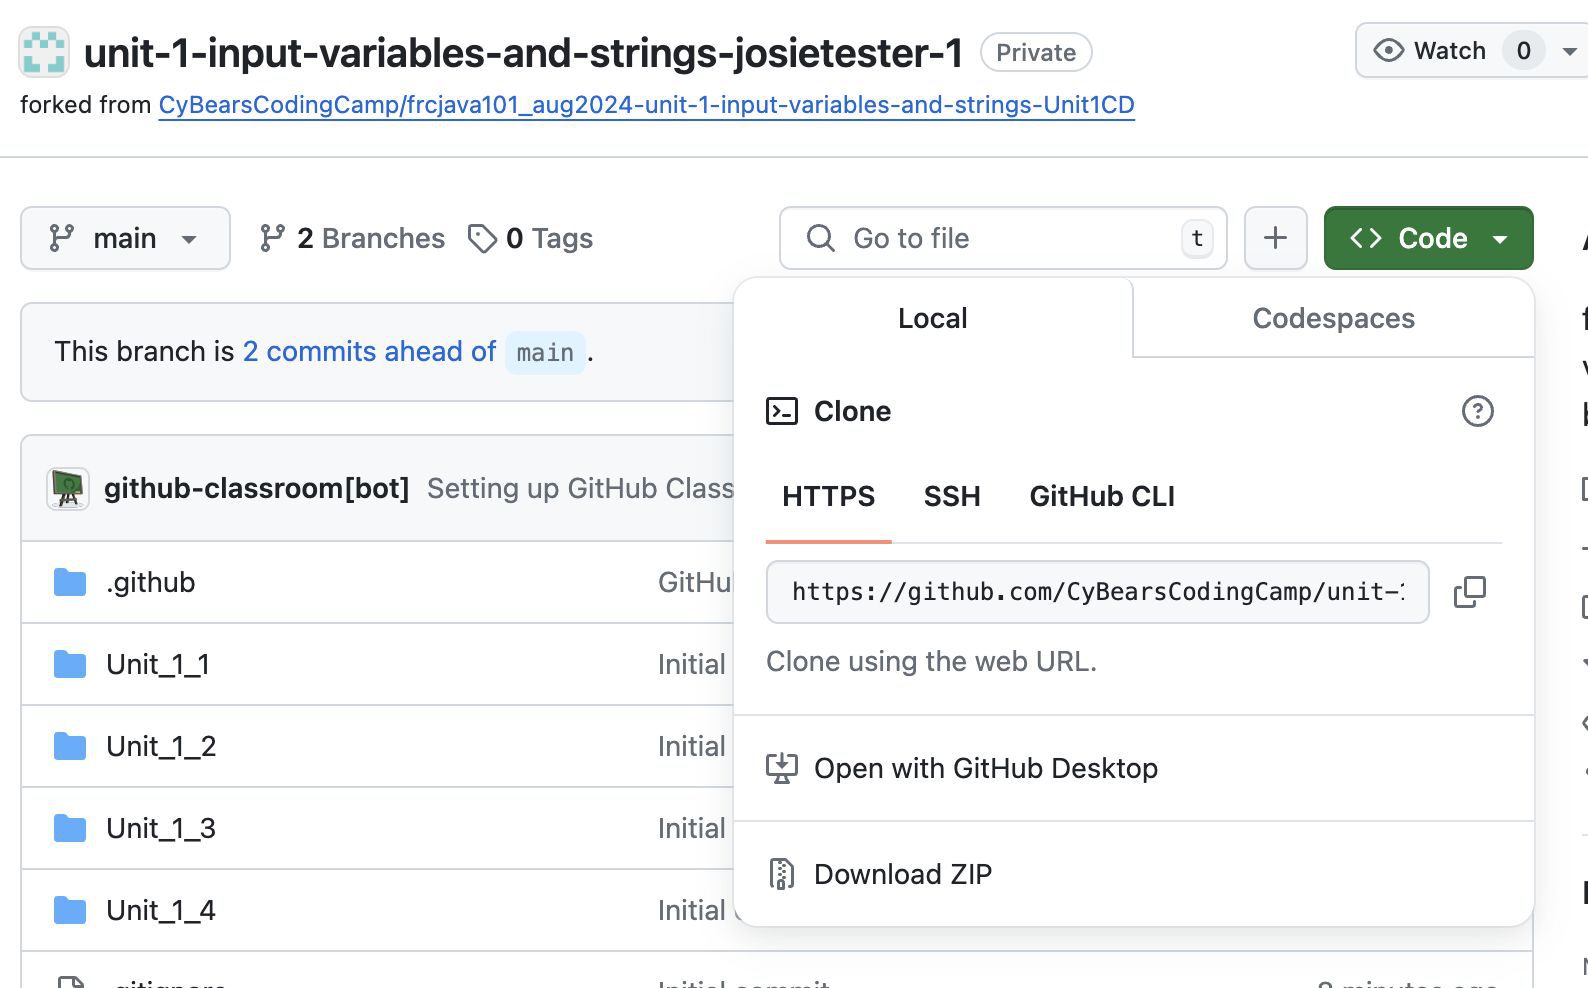Select the SSH clone tab

point(951,496)
